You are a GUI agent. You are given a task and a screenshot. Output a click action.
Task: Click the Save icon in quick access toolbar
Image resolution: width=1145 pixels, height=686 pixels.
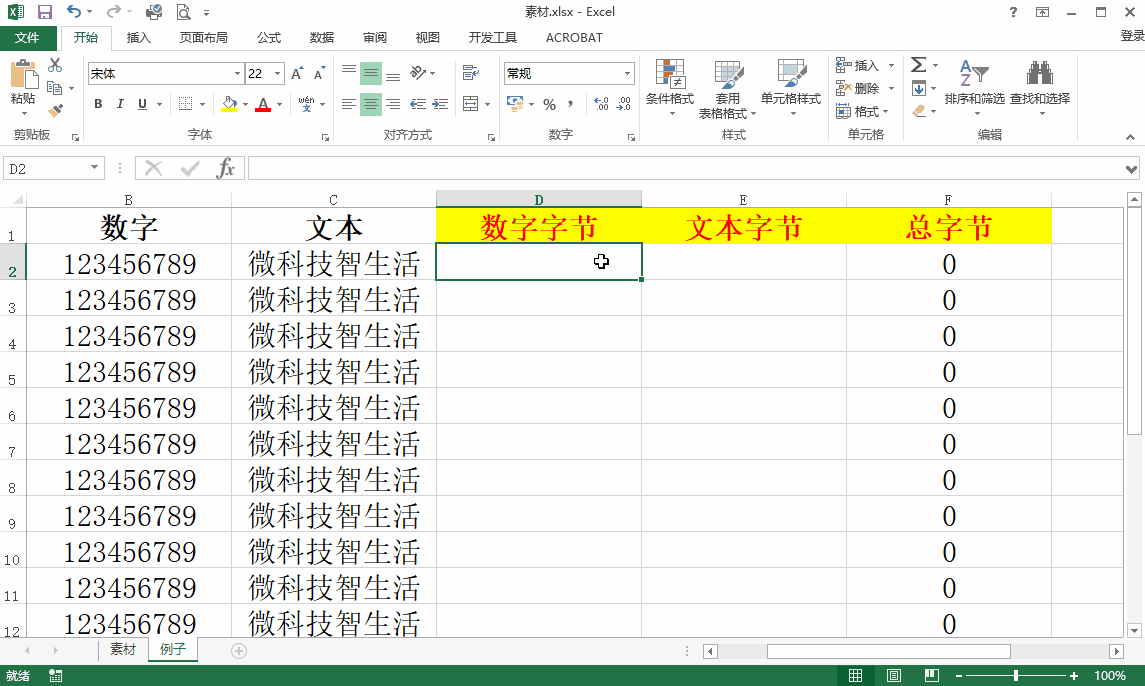click(45, 12)
